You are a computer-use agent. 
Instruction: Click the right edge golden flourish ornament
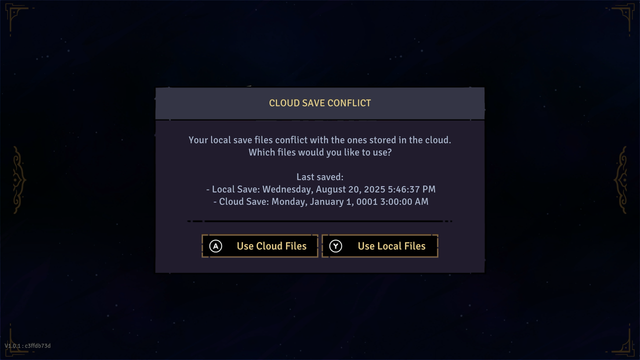tap(622, 180)
